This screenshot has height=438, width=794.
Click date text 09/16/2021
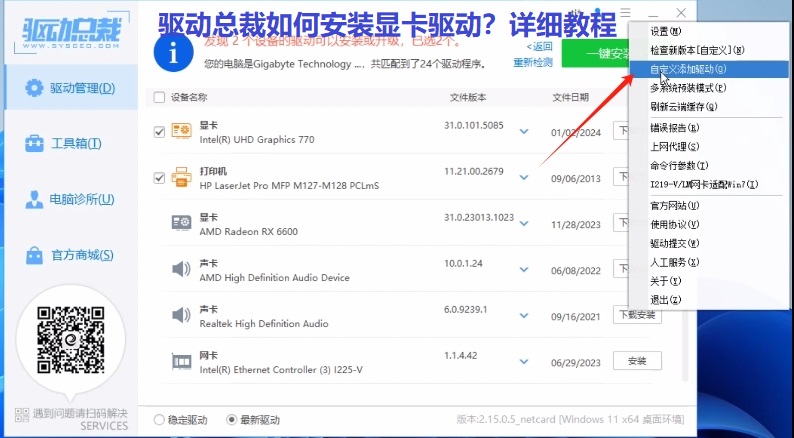pos(576,317)
